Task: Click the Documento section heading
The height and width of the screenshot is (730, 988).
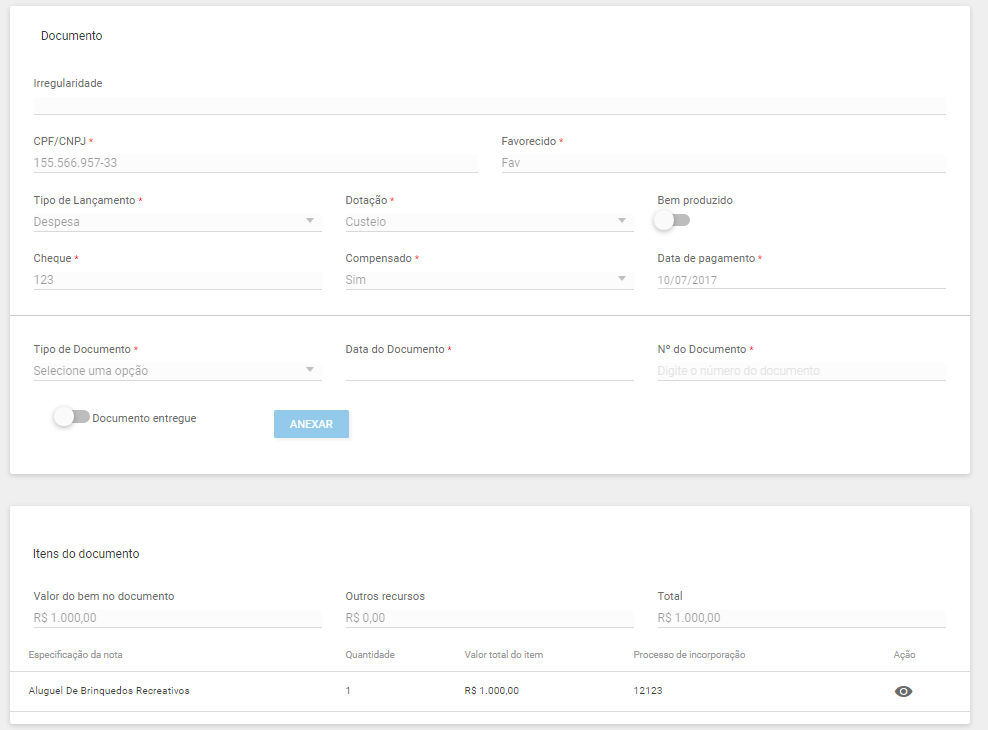Action: tap(72, 36)
